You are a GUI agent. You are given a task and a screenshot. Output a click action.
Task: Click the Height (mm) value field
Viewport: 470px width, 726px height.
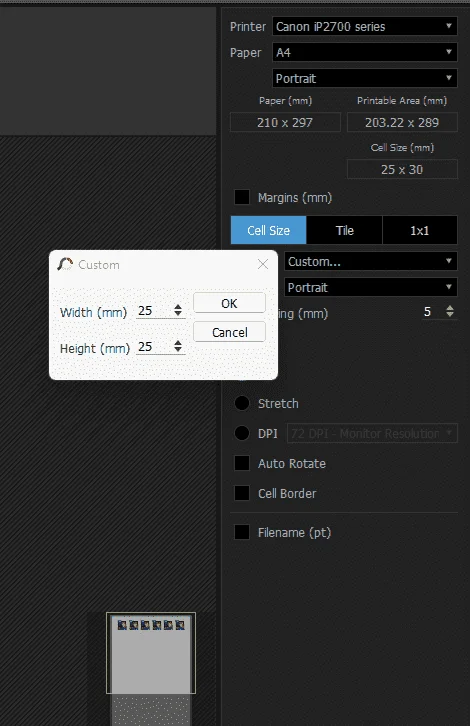pyautogui.click(x=154, y=347)
